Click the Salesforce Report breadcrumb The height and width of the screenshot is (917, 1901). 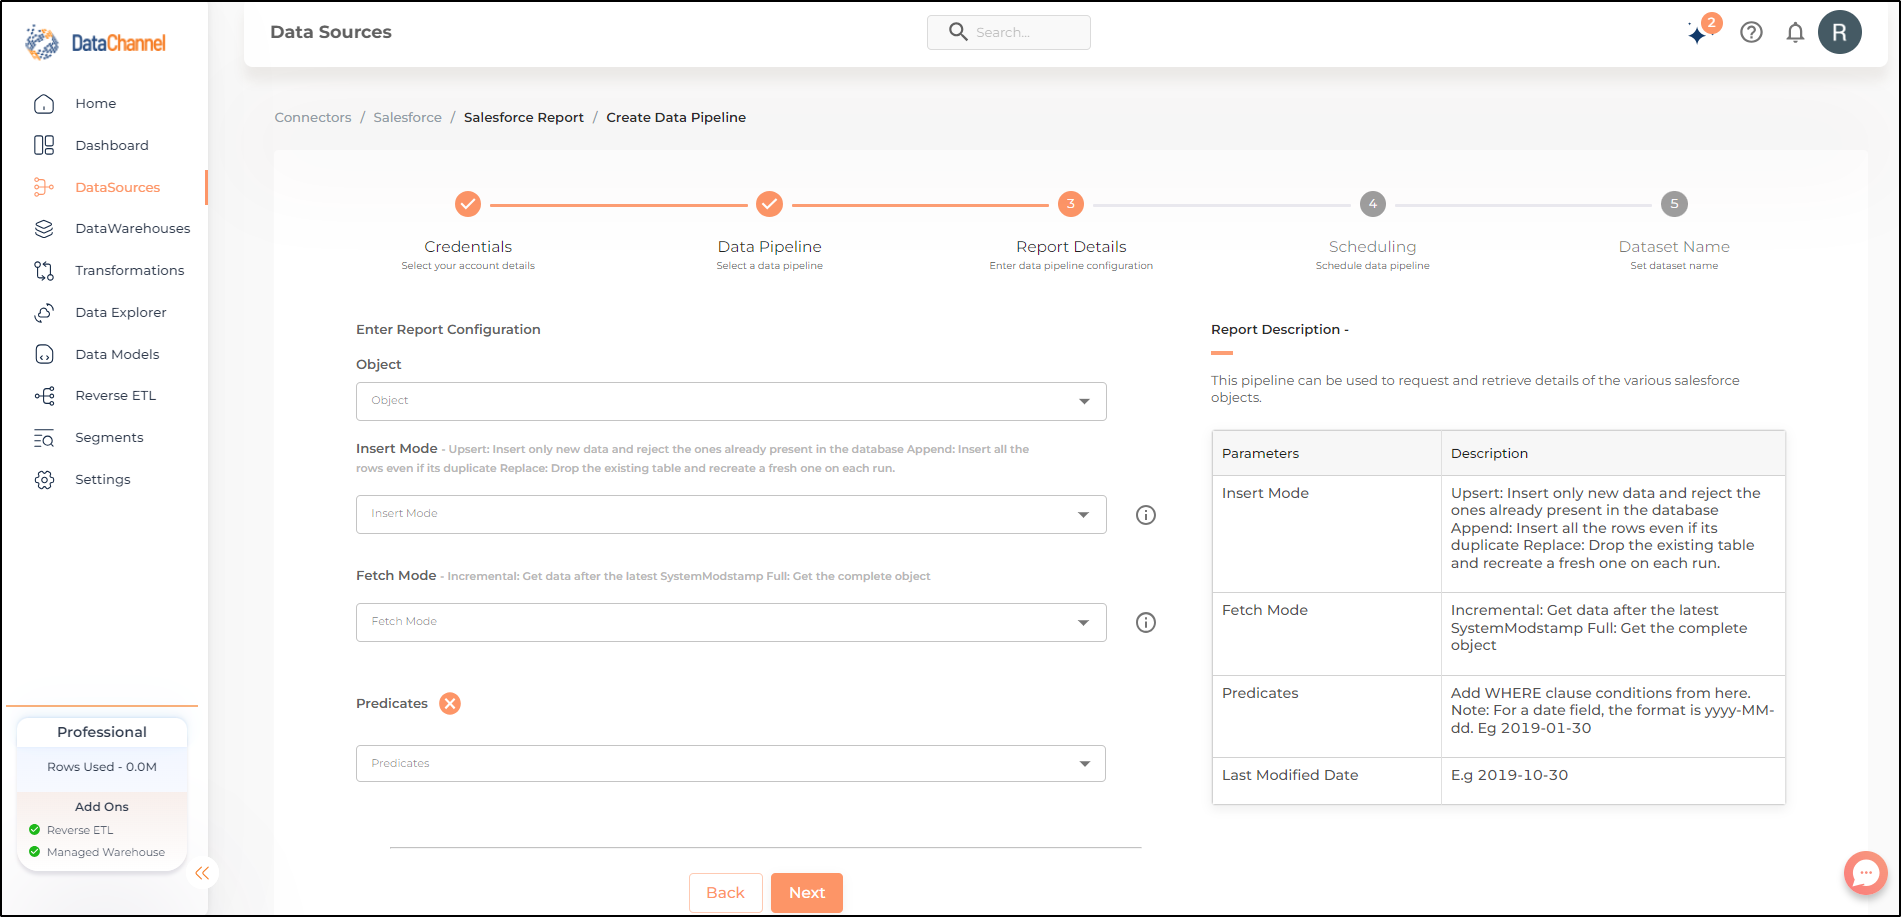pyautogui.click(x=524, y=117)
